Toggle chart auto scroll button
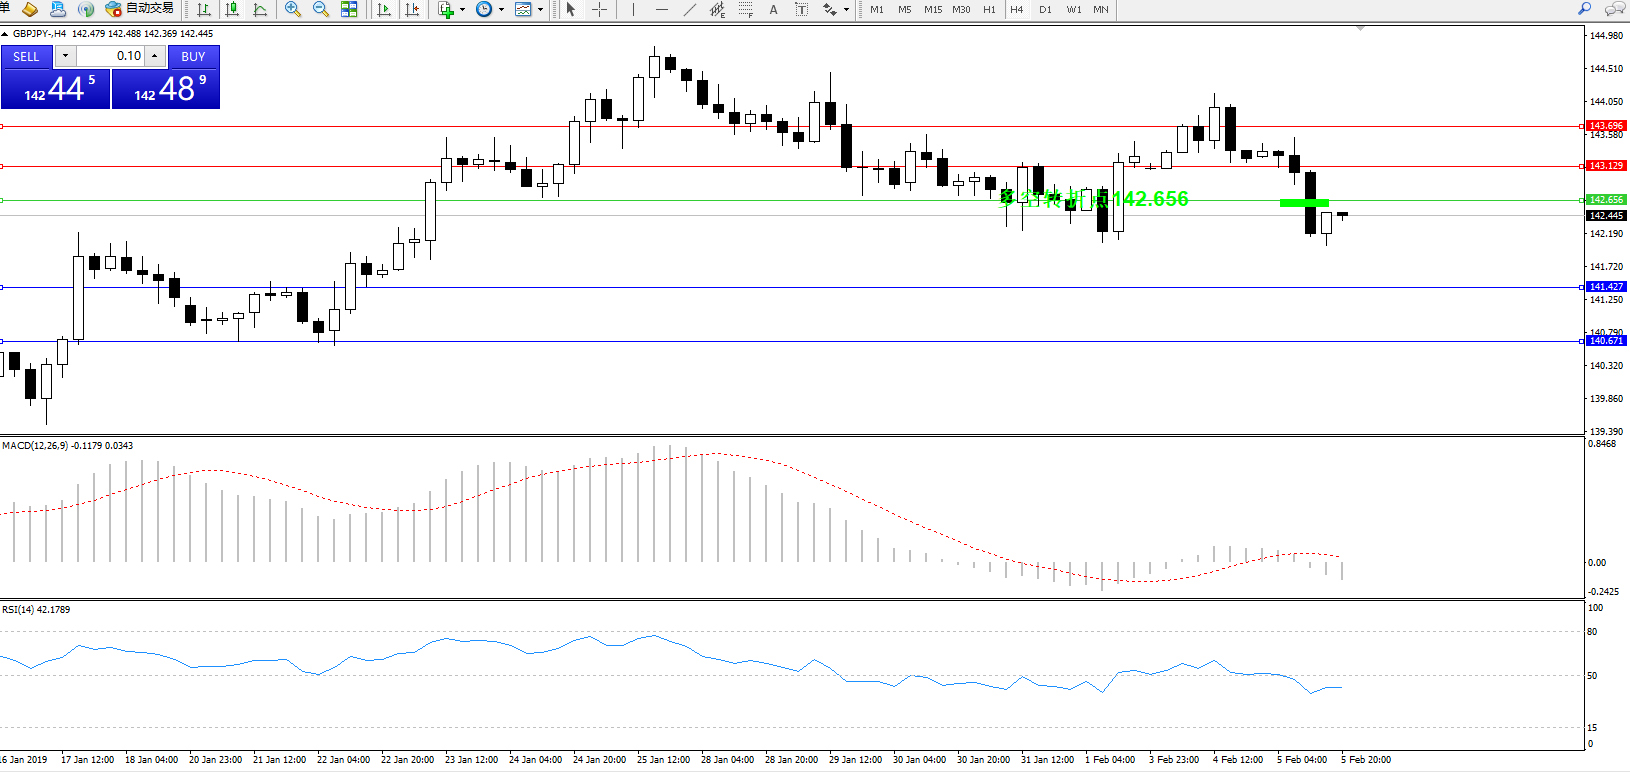Screen dimensions: 1630x772 (x=384, y=9)
